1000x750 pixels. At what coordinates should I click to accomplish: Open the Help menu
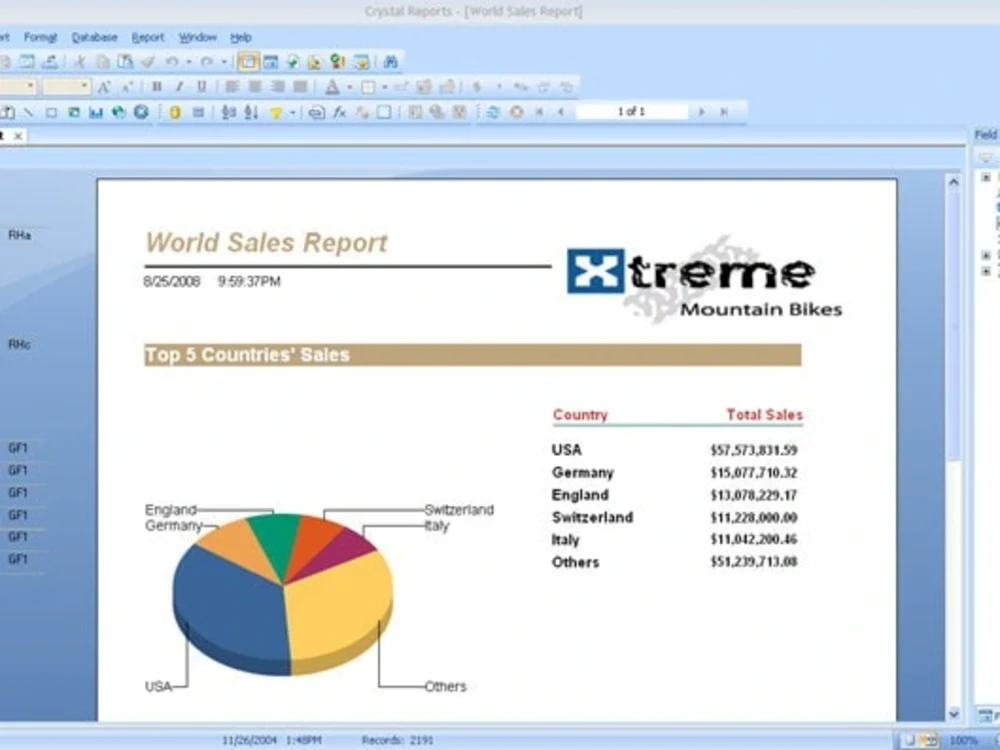[240, 37]
